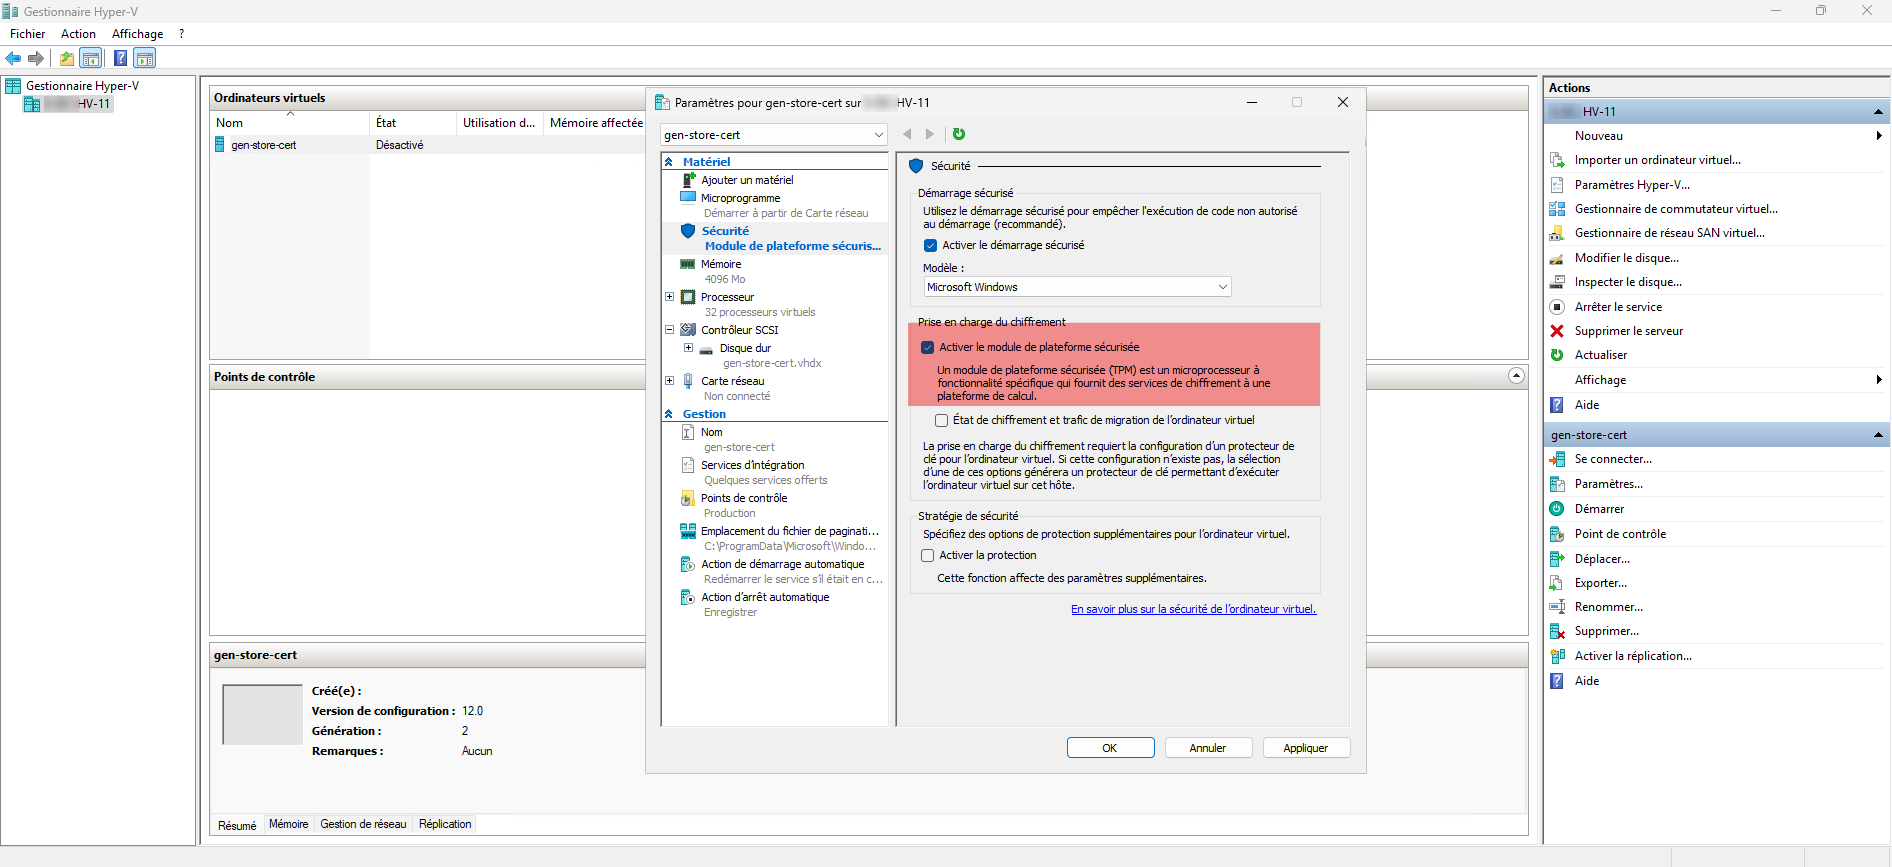Open the Modèle Microsoft Windows dropdown

[x=1076, y=287]
